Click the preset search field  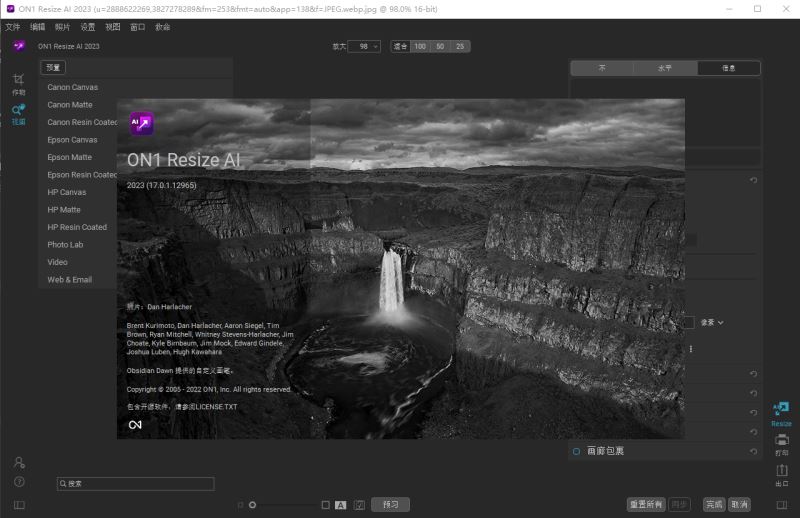point(136,484)
